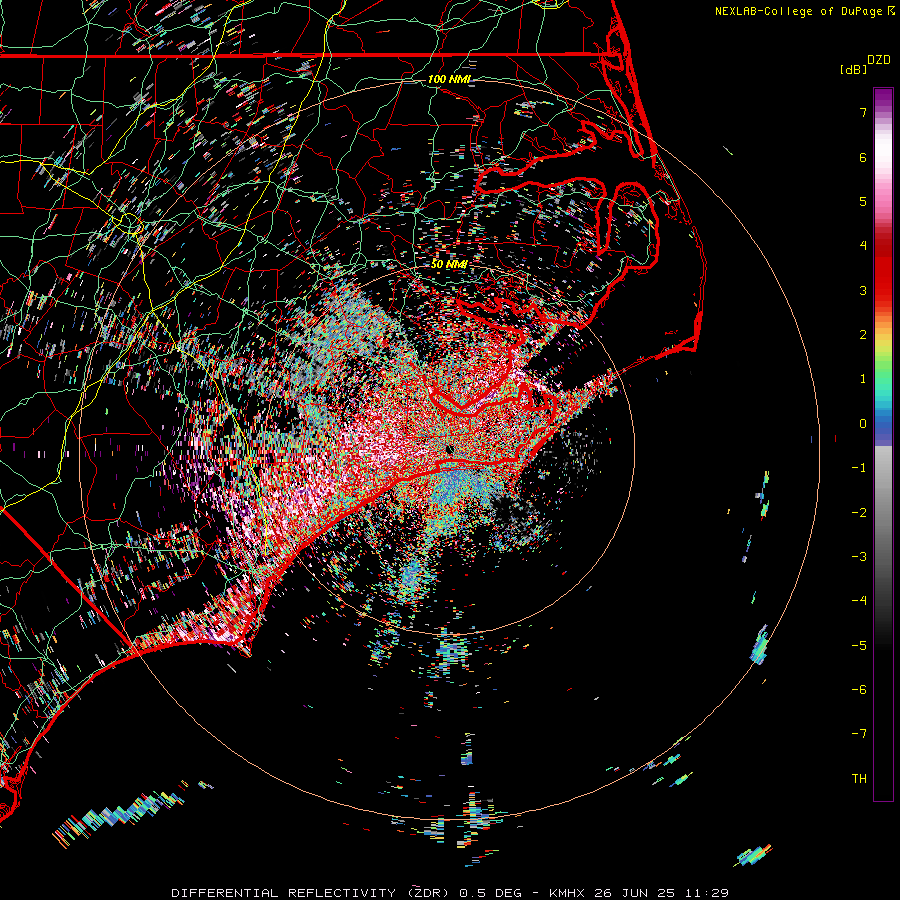Screen dimensions: 900x900
Task: Click the 6 value on the color scale
Action: 863,157
